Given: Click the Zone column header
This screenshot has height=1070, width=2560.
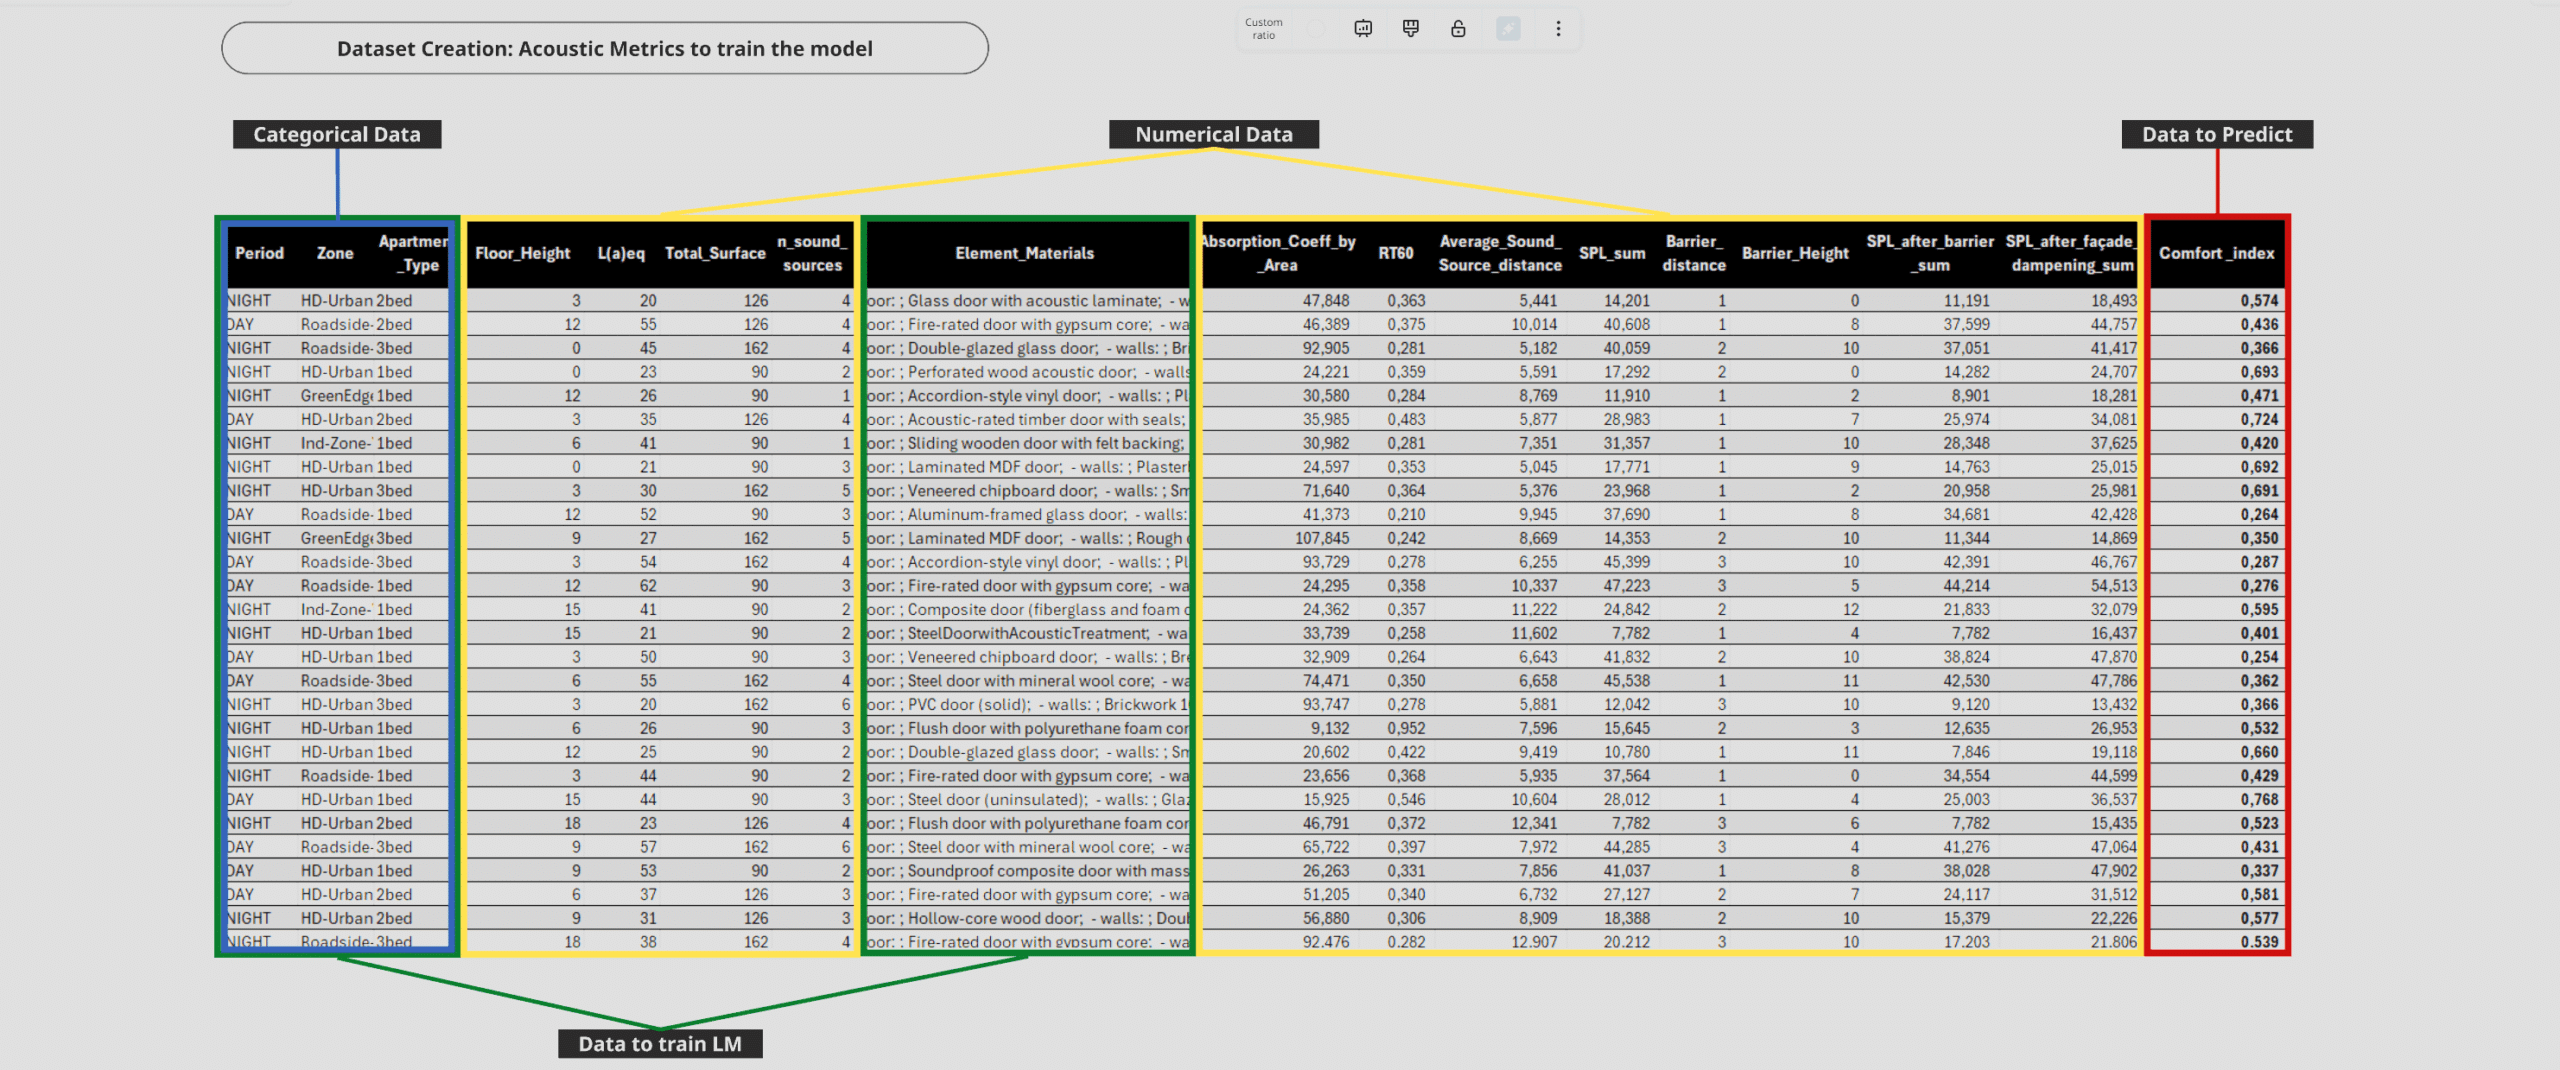Looking at the screenshot, I should pos(335,253).
